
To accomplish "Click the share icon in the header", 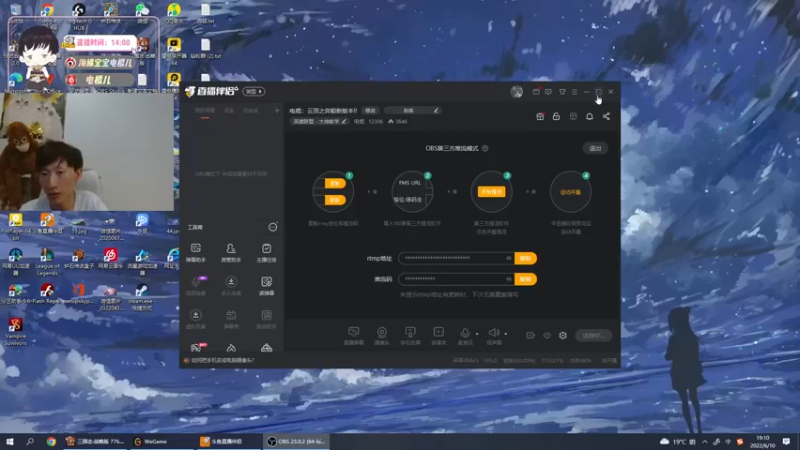I will pyautogui.click(x=606, y=116).
